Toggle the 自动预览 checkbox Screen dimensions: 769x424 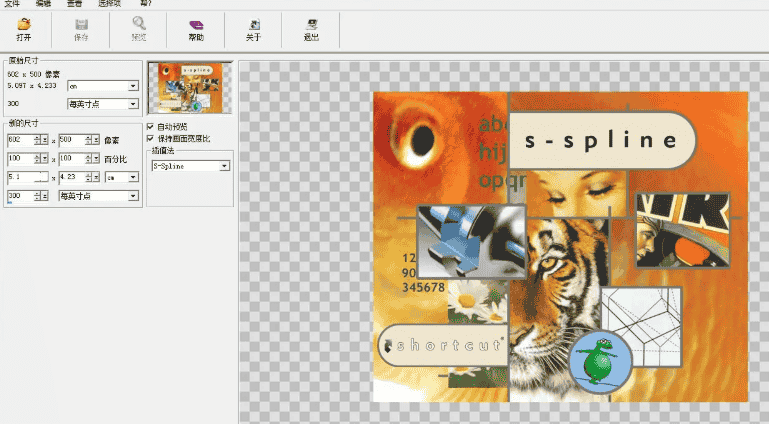[x=151, y=127]
